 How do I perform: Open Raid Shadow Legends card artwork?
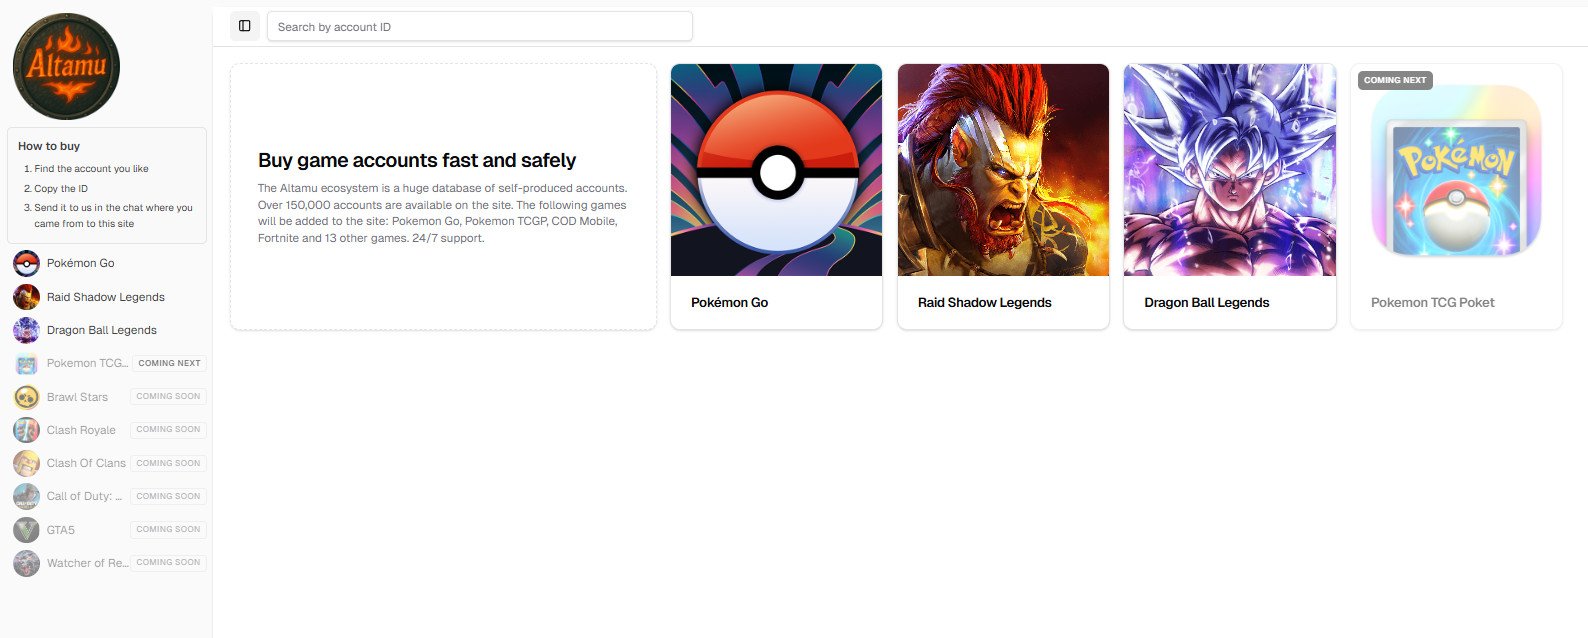click(x=1003, y=170)
